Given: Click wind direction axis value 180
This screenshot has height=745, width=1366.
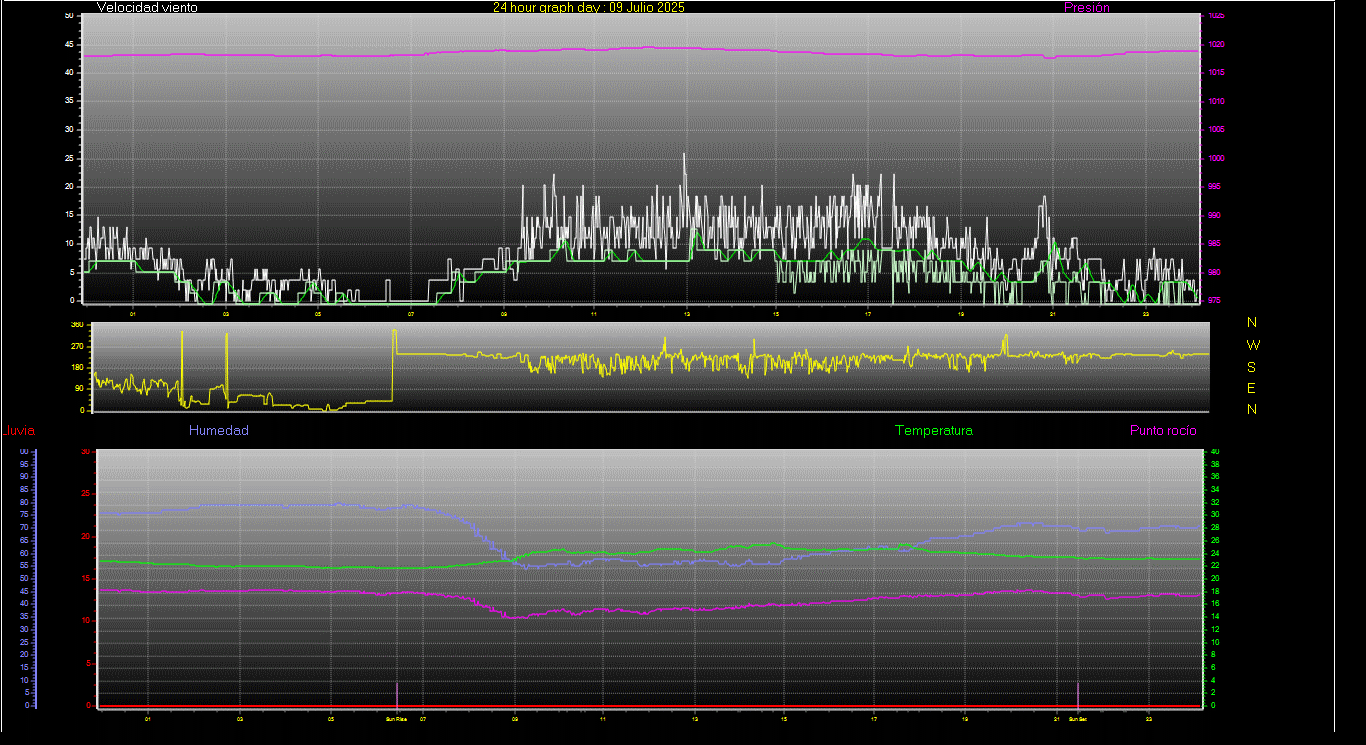Looking at the screenshot, I should click(76, 368).
